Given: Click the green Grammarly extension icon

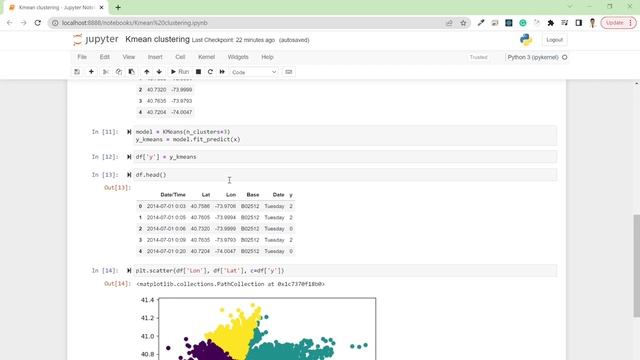Looking at the screenshot, I should coord(523,23).
